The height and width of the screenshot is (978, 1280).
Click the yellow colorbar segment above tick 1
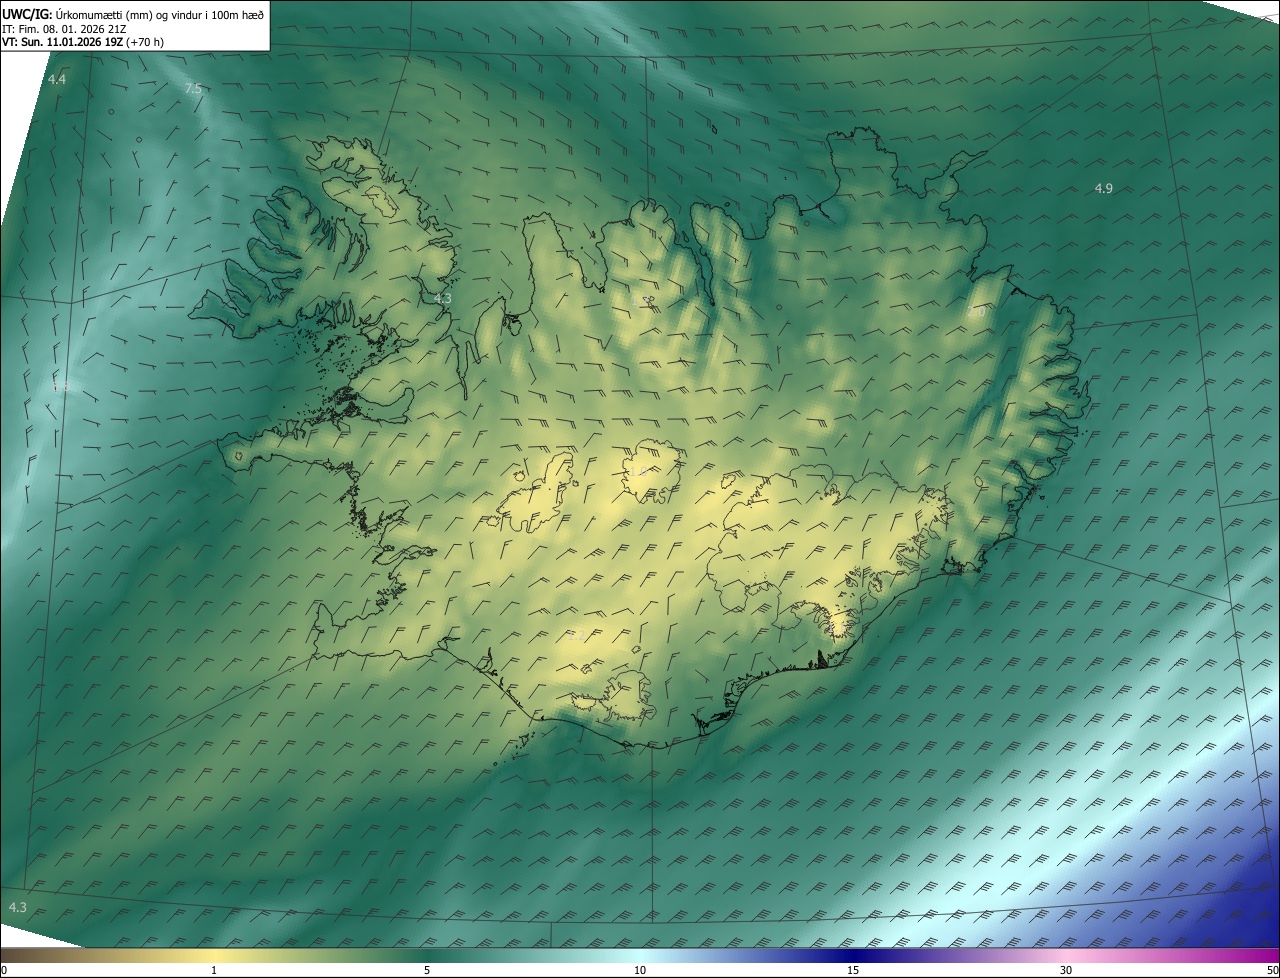point(214,955)
